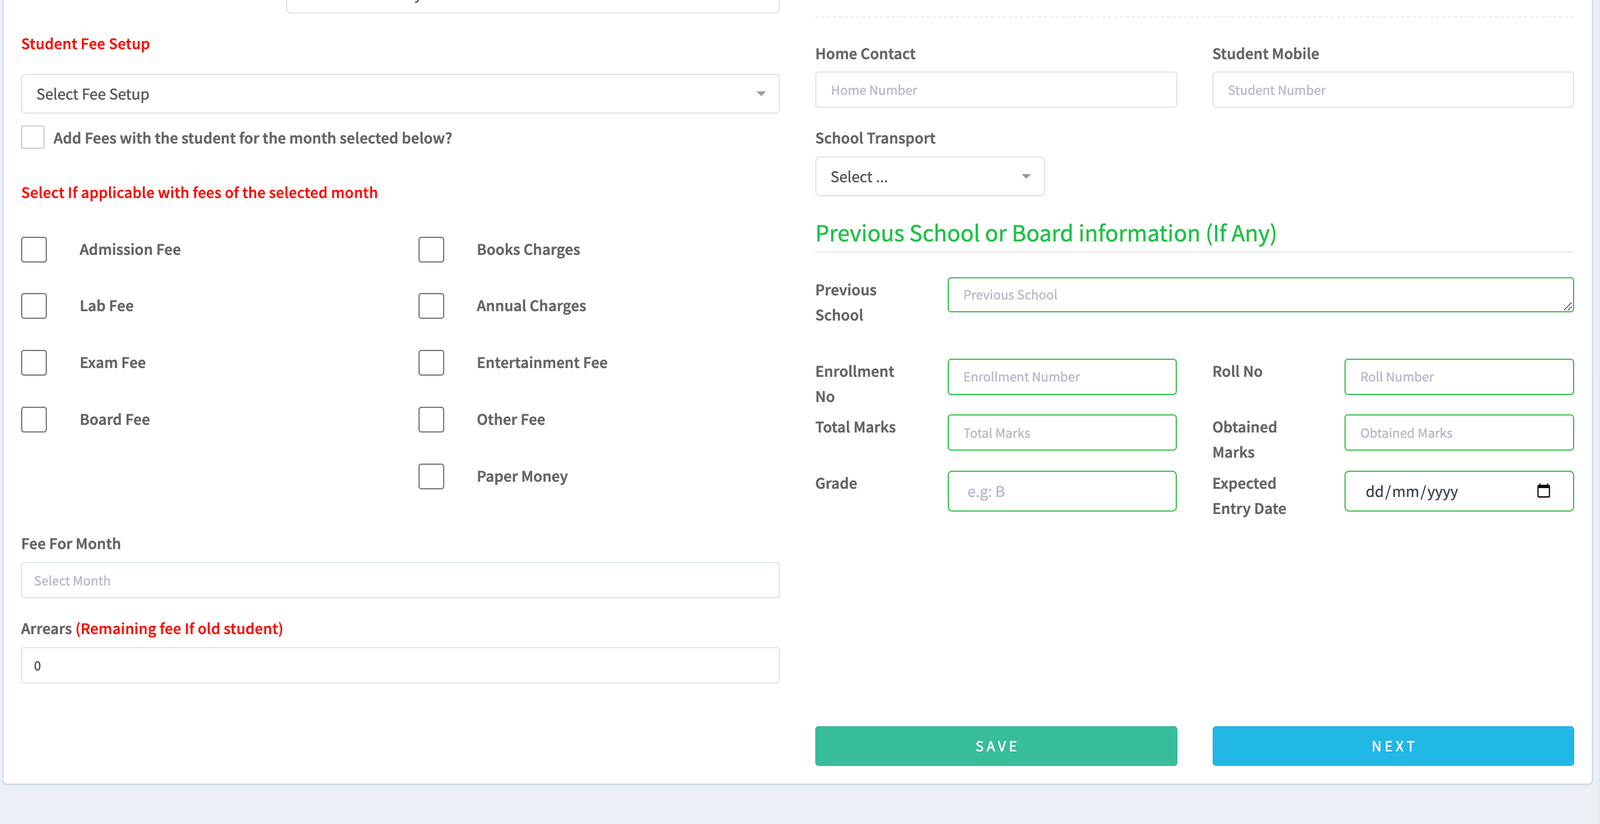Tick the Paper Money checkbox
Image resolution: width=1600 pixels, height=824 pixels.
click(431, 476)
